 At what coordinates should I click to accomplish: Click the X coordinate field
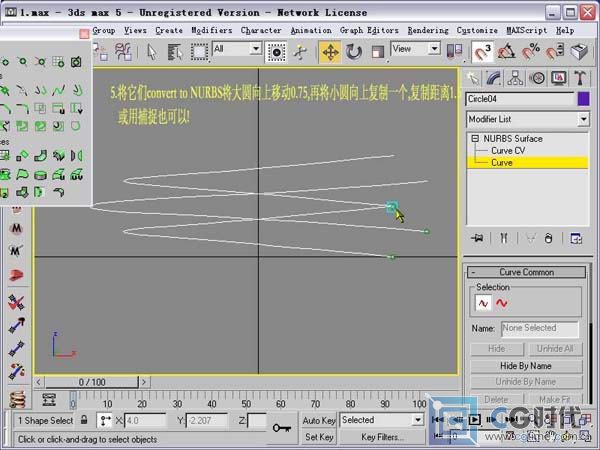coord(145,421)
